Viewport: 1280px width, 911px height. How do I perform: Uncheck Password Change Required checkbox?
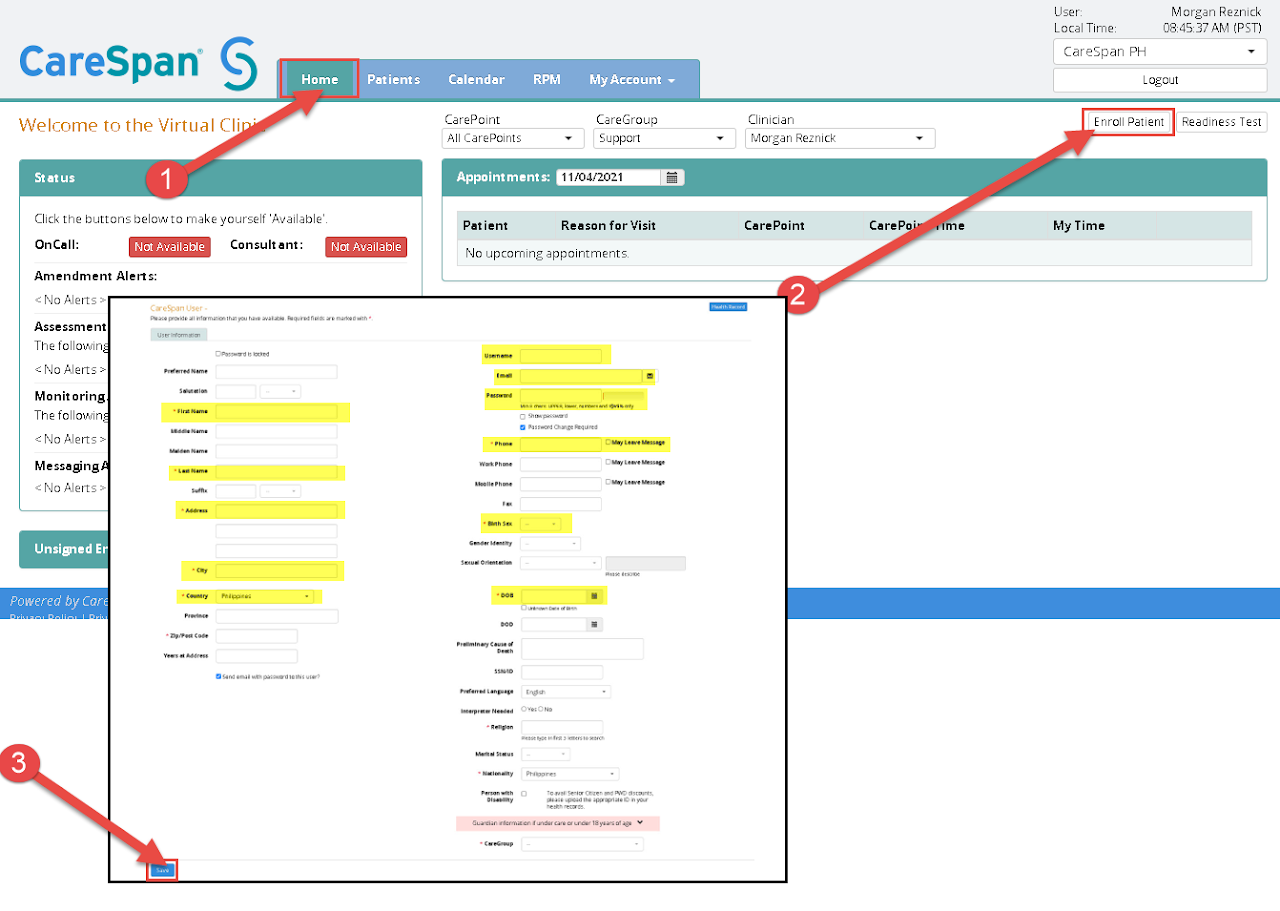tap(523, 427)
